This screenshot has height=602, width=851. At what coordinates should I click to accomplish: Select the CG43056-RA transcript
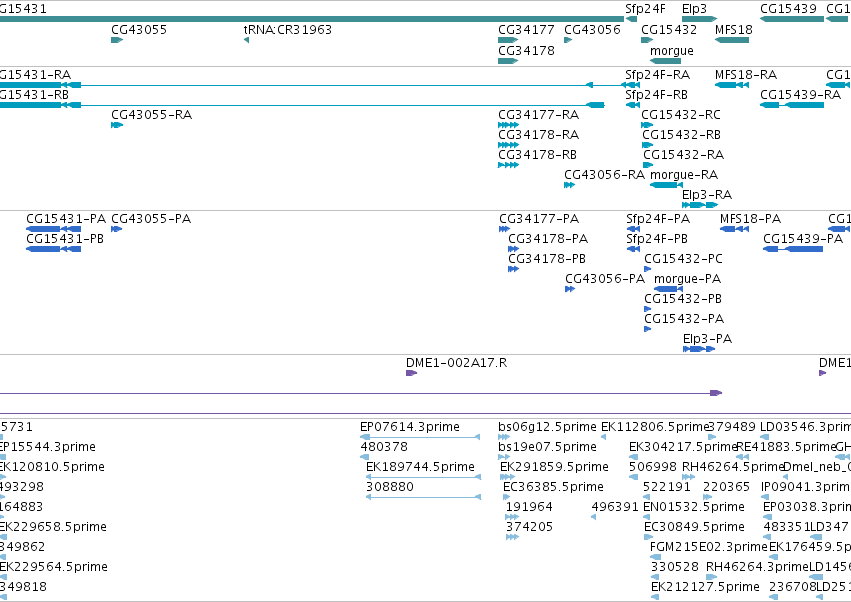click(569, 185)
